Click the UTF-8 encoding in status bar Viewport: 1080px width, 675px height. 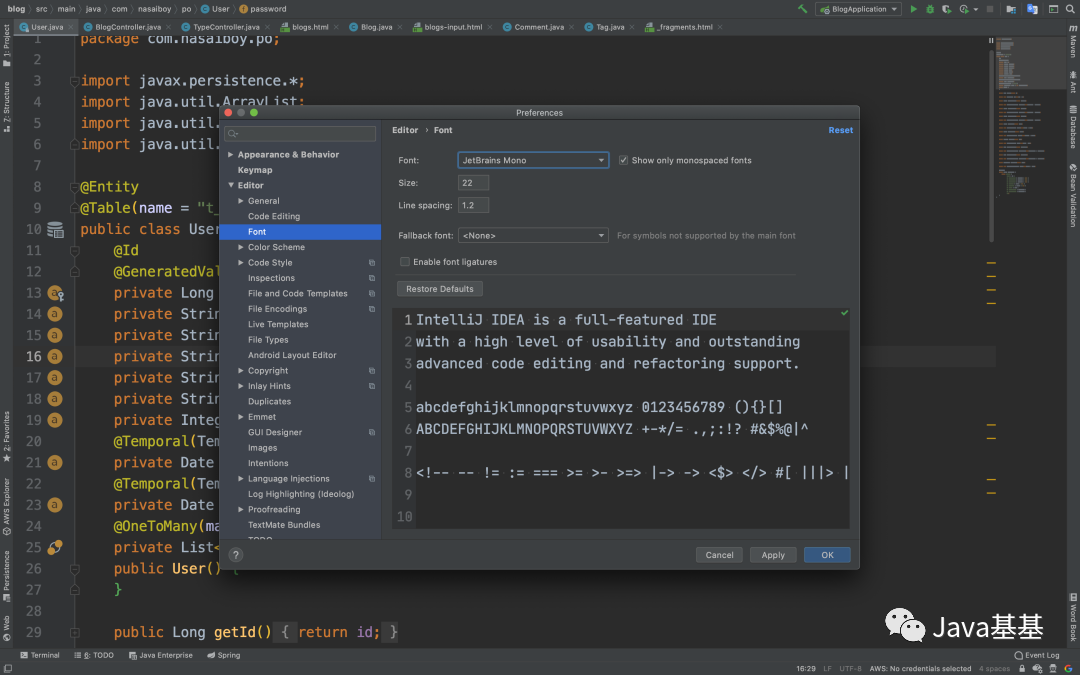coord(850,669)
